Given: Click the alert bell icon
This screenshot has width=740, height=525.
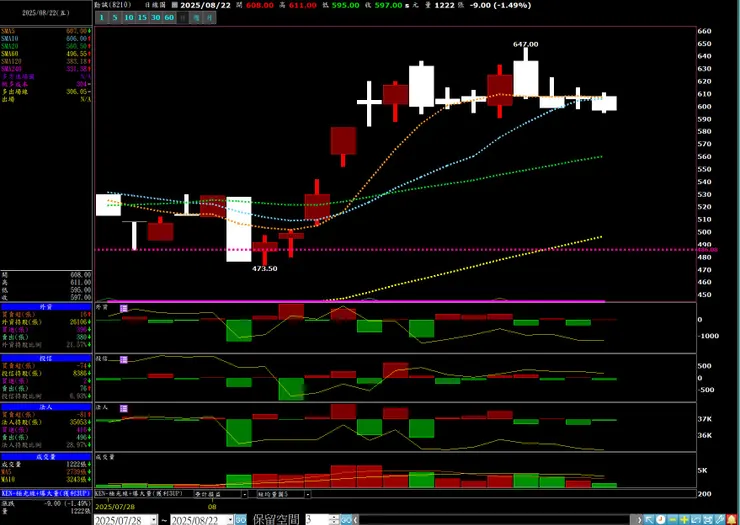Looking at the screenshot, I should pos(731,519).
